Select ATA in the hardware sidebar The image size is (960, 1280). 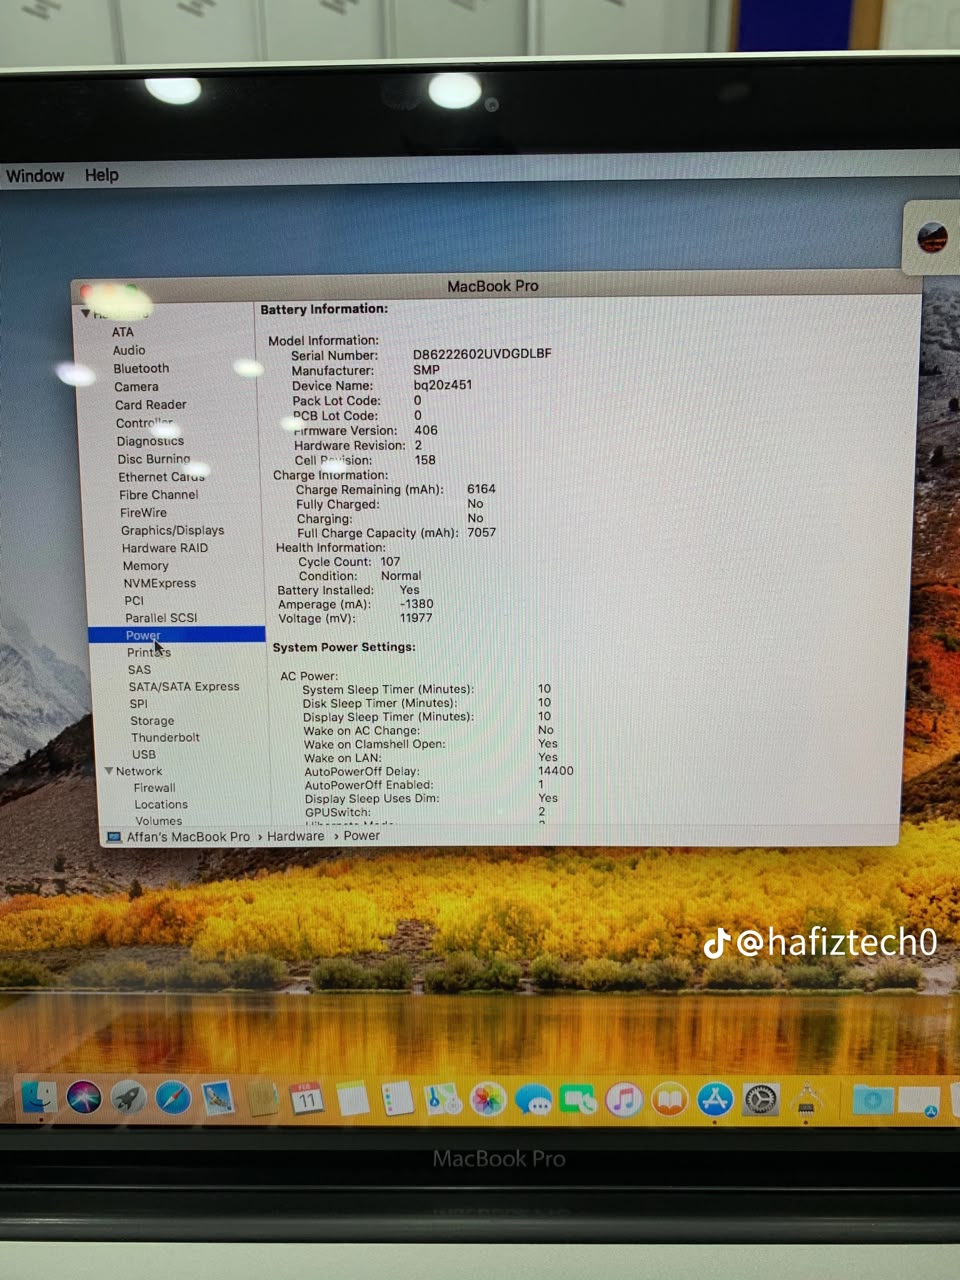[122, 332]
